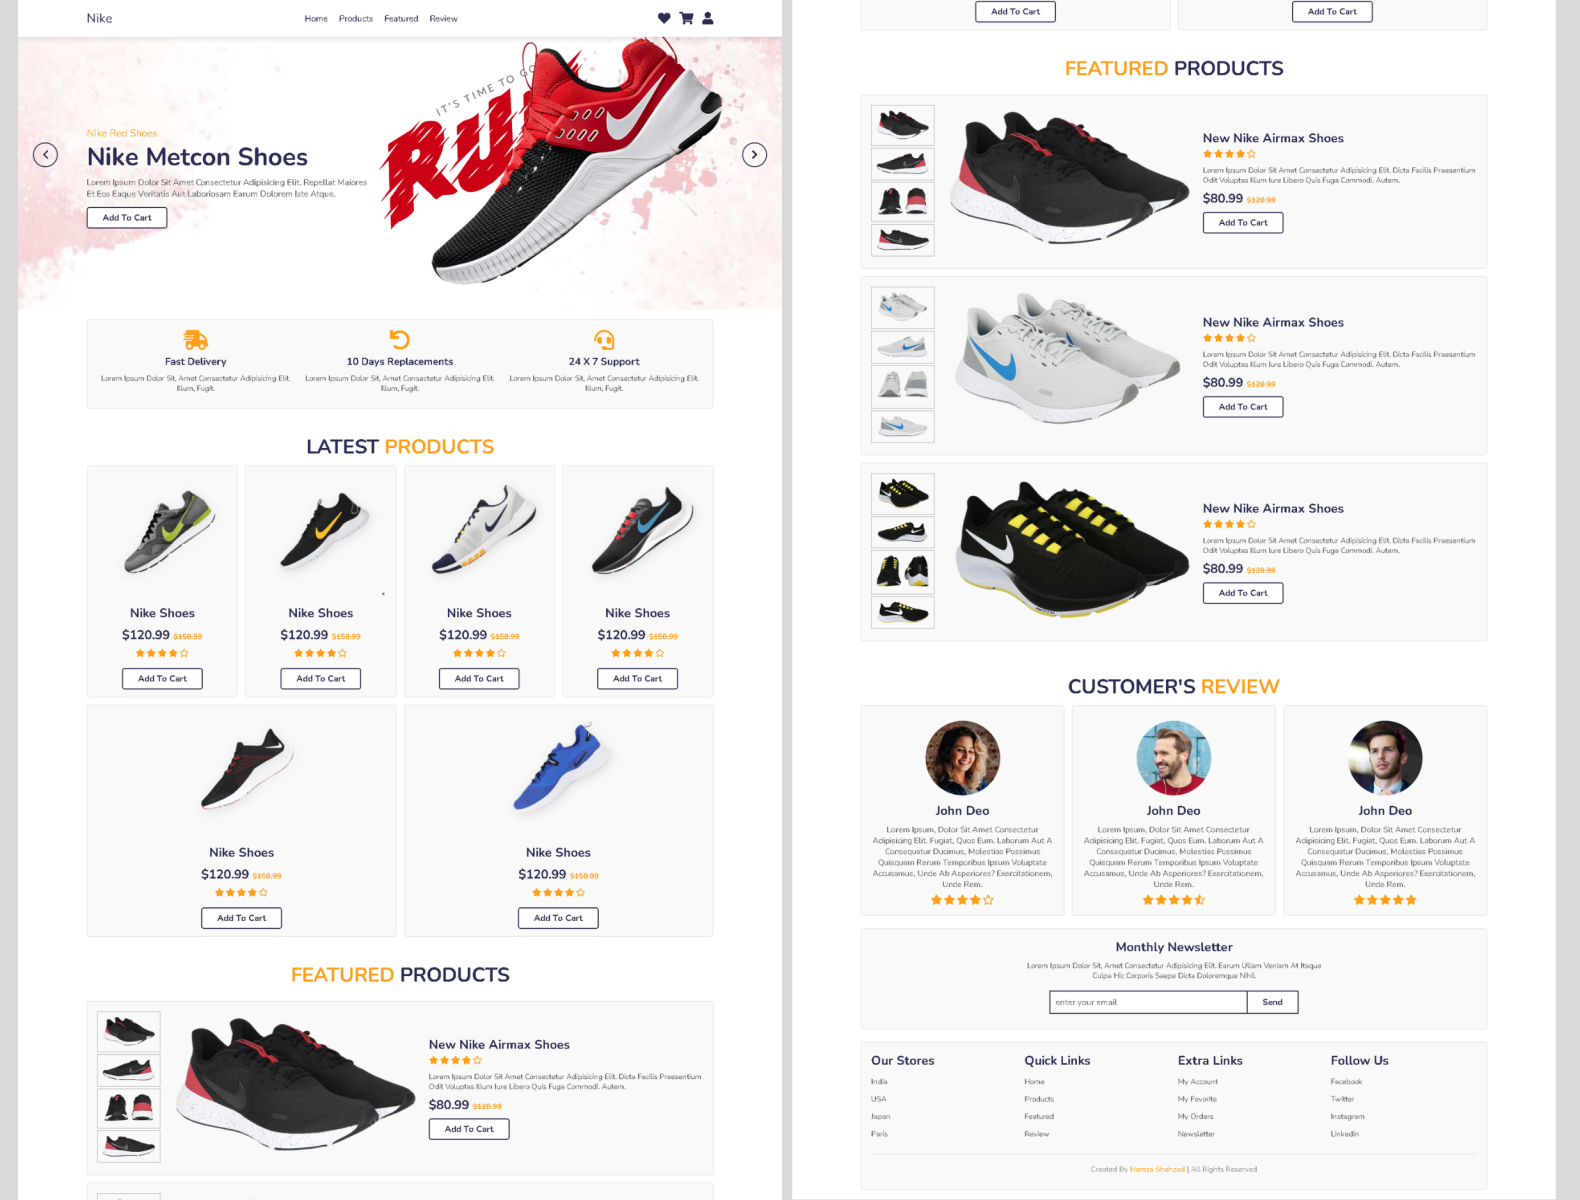The image size is (1580, 1200).
Task: Open the Featured menu item
Action: pyautogui.click(x=401, y=19)
